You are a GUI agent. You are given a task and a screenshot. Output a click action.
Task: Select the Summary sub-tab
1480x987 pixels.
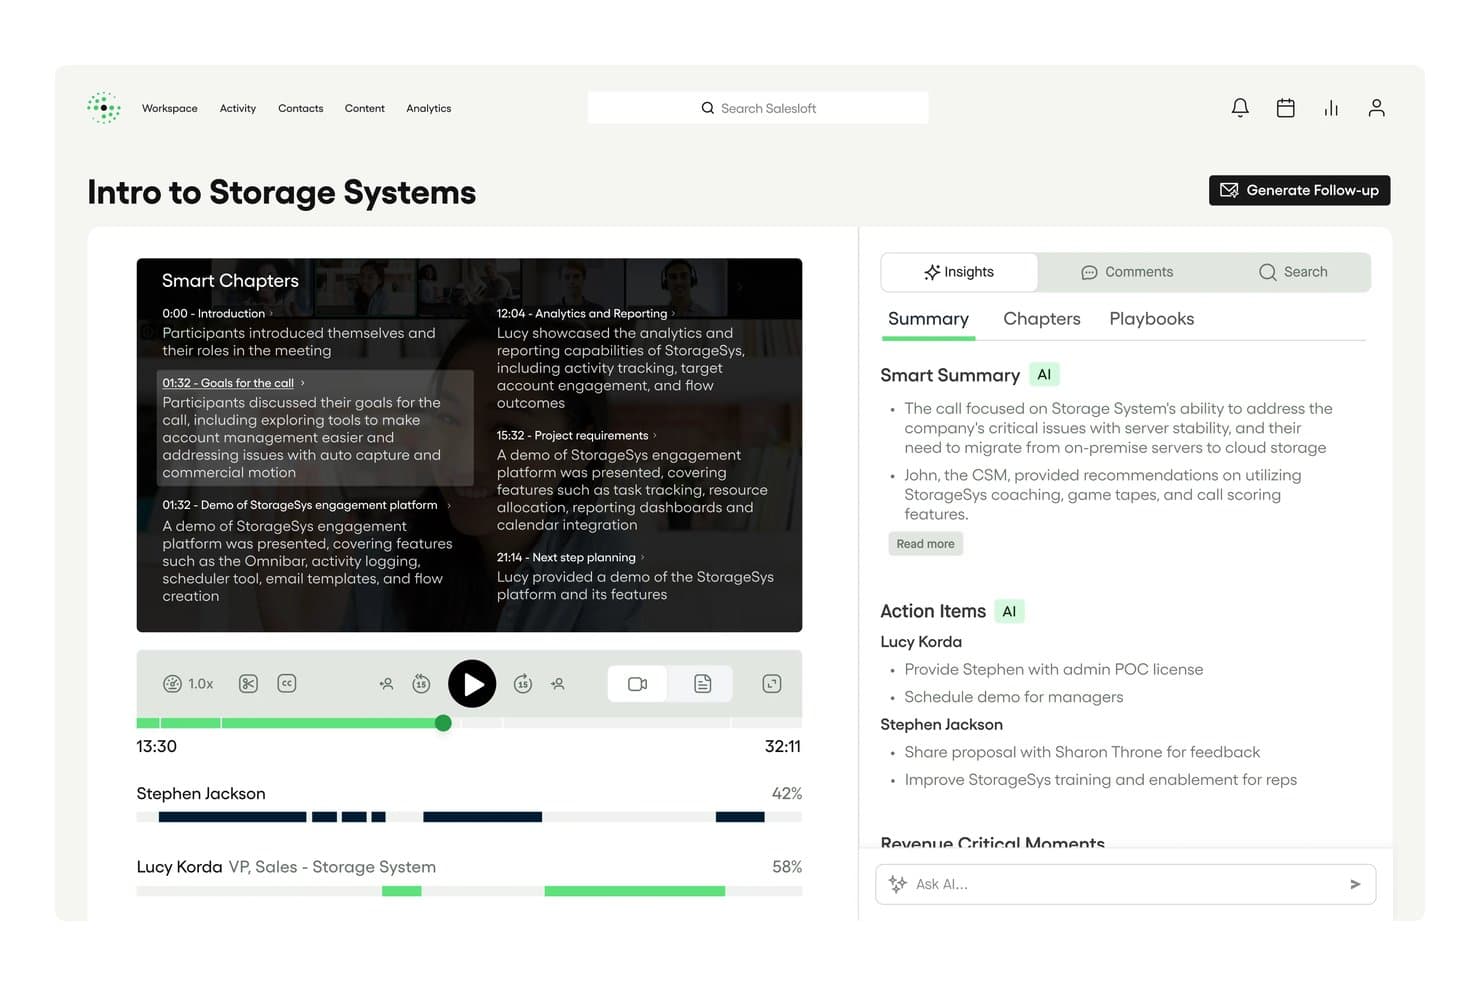point(928,319)
